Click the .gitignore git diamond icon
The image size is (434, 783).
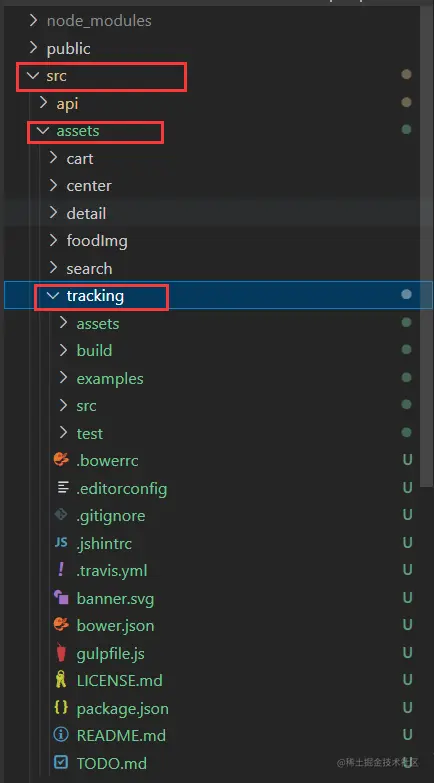tap(61, 514)
